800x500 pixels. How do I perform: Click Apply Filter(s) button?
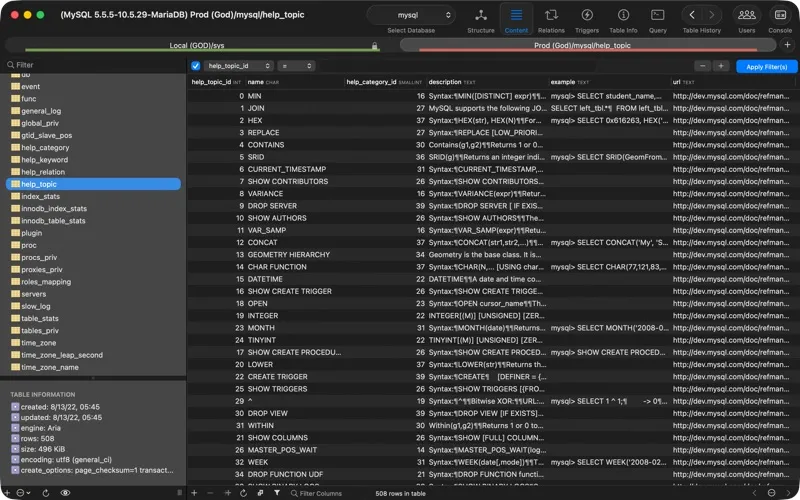click(766, 66)
